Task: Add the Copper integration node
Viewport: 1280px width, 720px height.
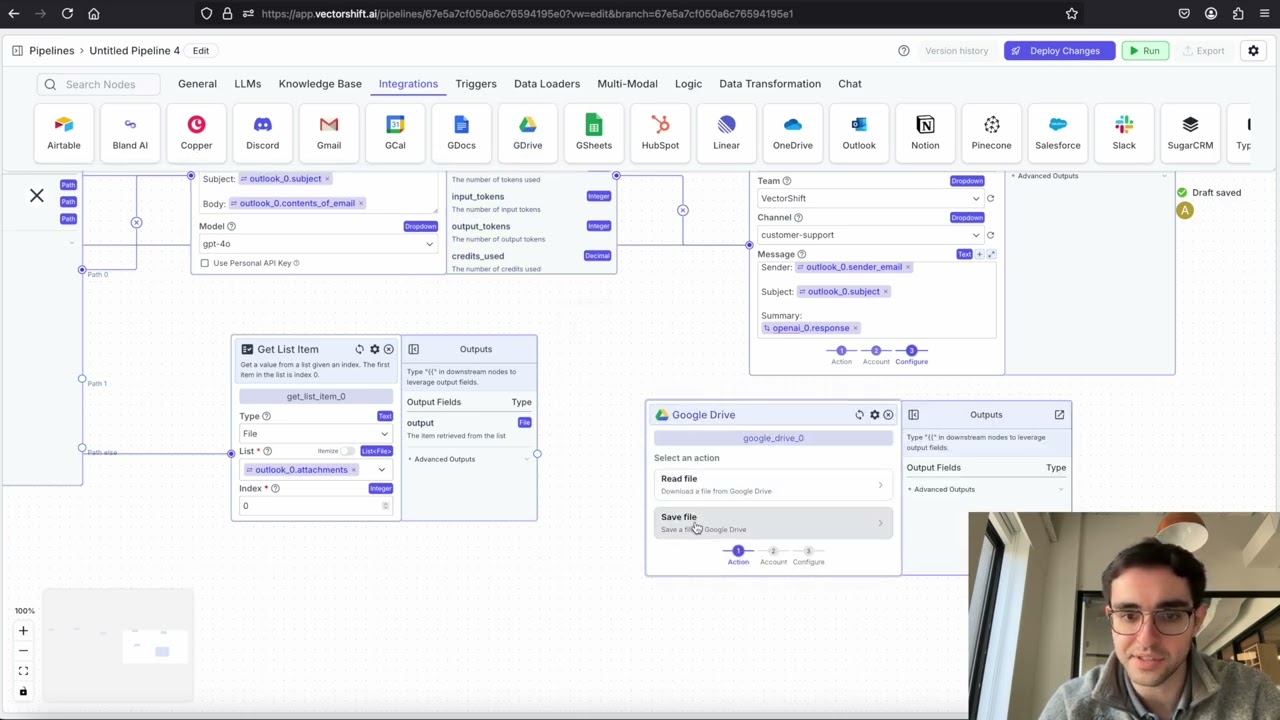Action: (196, 134)
